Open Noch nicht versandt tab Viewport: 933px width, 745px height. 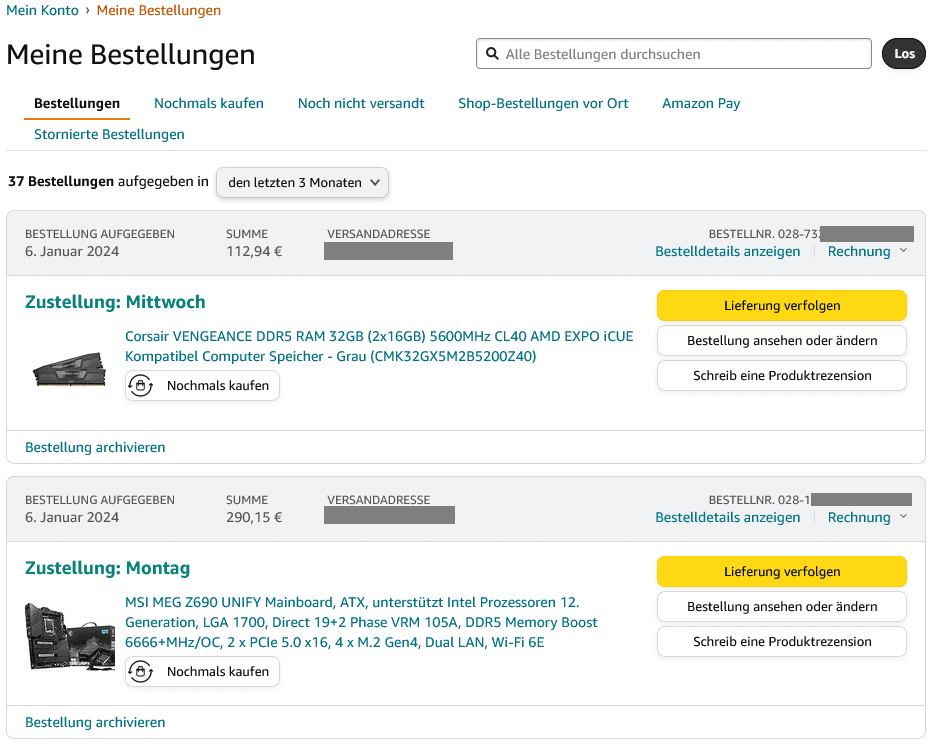point(361,104)
